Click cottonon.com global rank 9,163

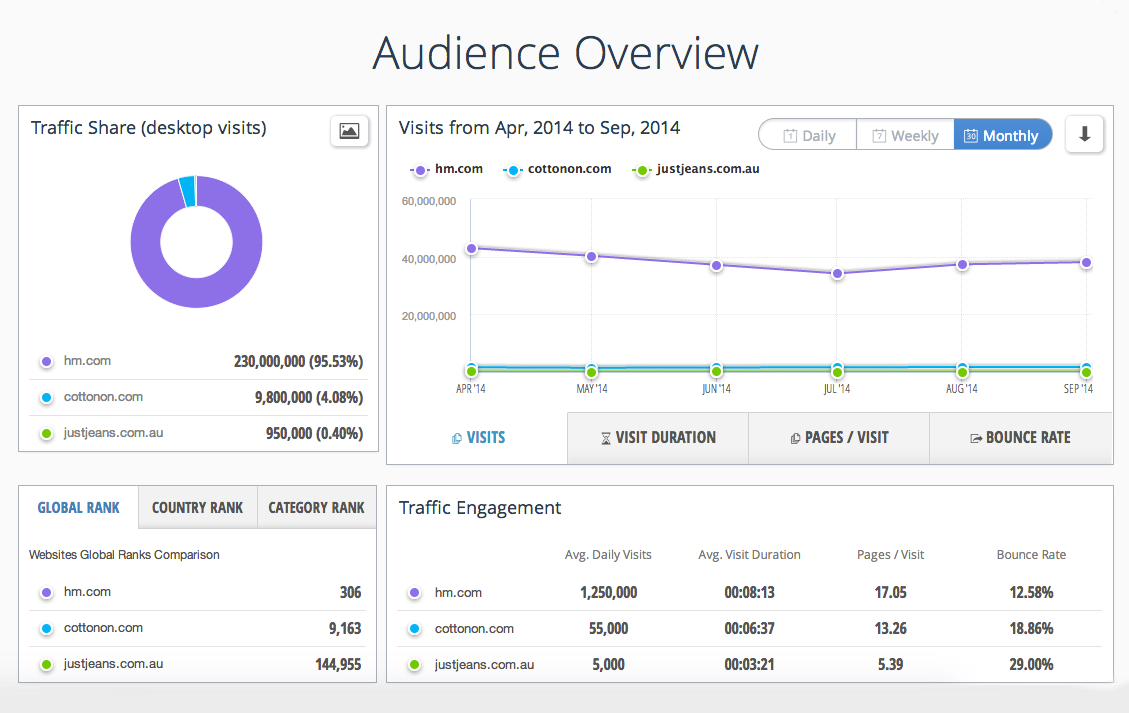[345, 628]
